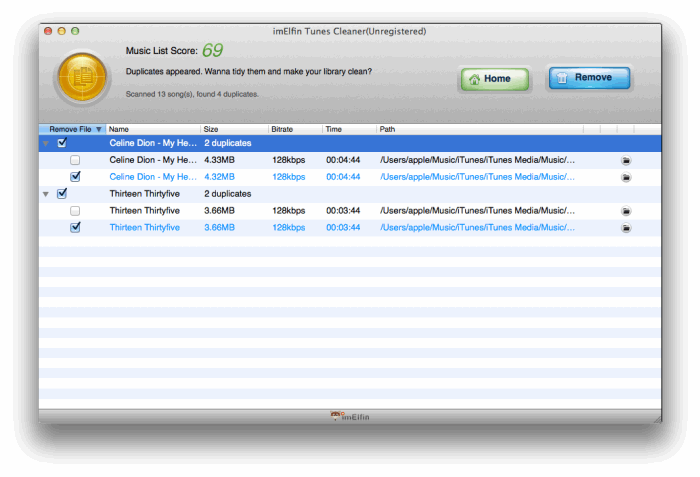Click the window zoom green button

click(75, 31)
